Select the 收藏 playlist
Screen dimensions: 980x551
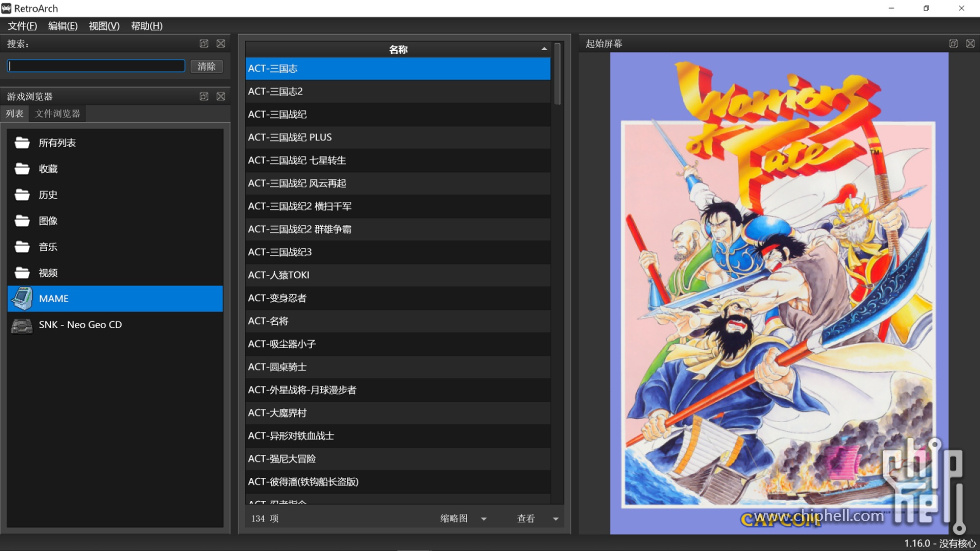click(x=115, y=169)
